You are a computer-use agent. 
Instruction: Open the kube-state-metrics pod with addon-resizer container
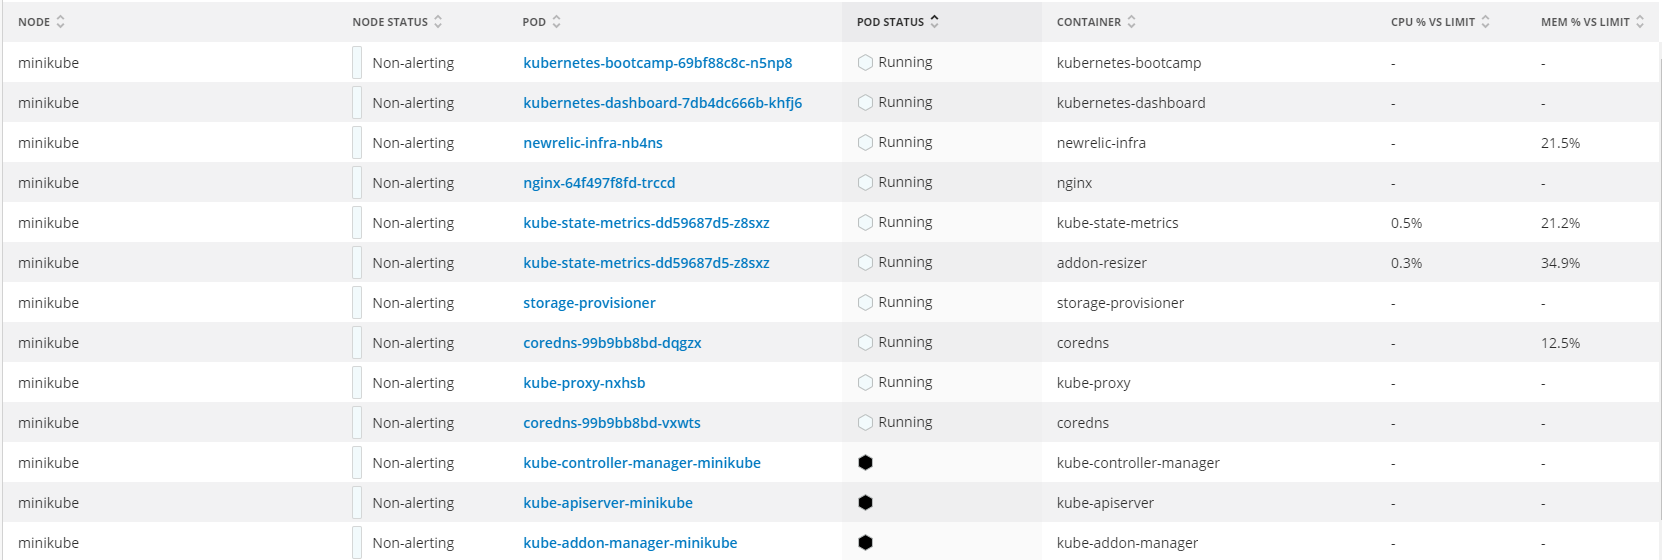(646, 262)
